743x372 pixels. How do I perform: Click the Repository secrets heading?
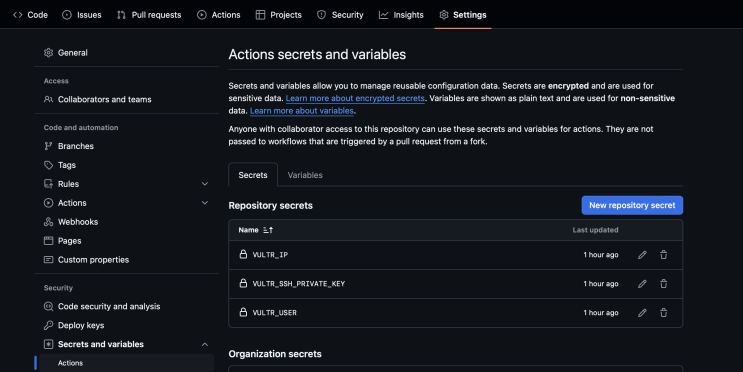[x=271, y=206]
